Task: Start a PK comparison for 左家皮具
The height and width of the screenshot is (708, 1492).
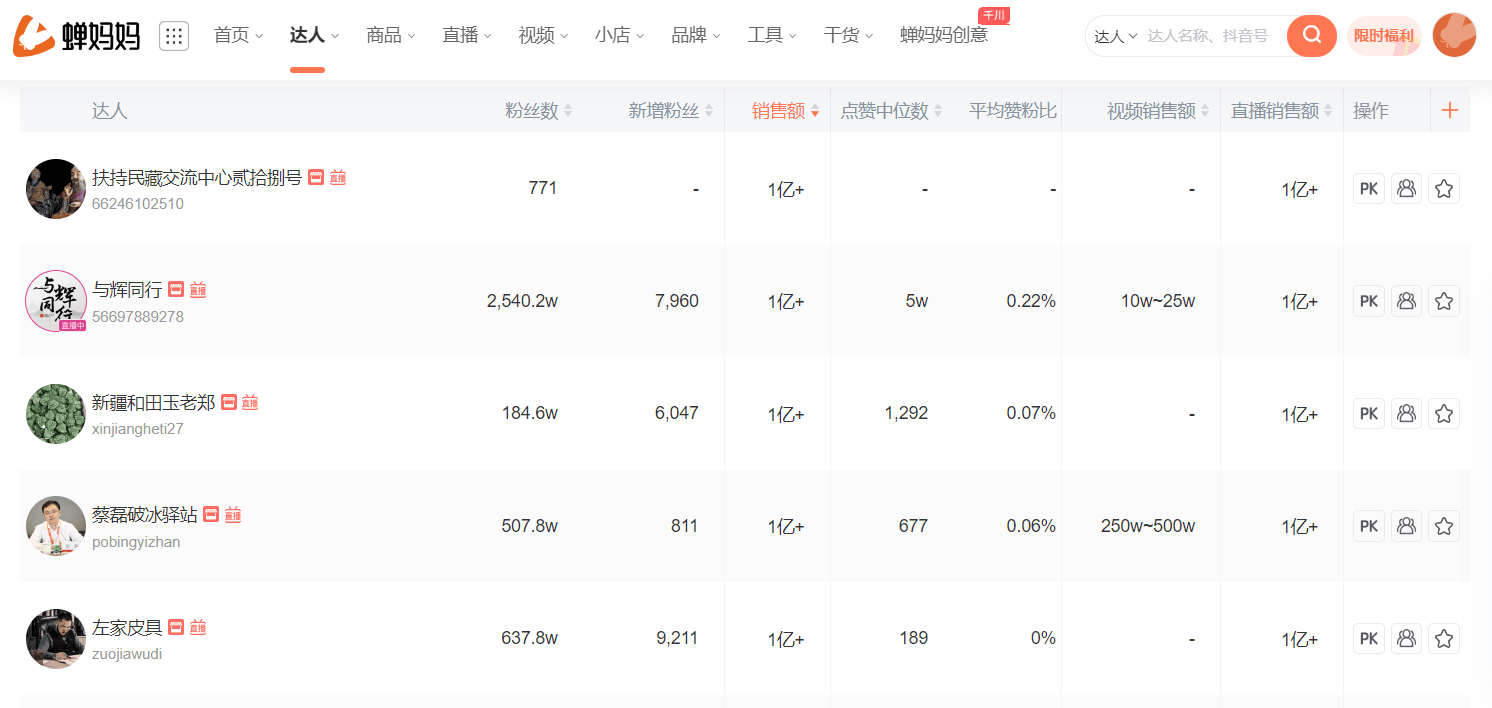Action: click(x=1369, y=638)
